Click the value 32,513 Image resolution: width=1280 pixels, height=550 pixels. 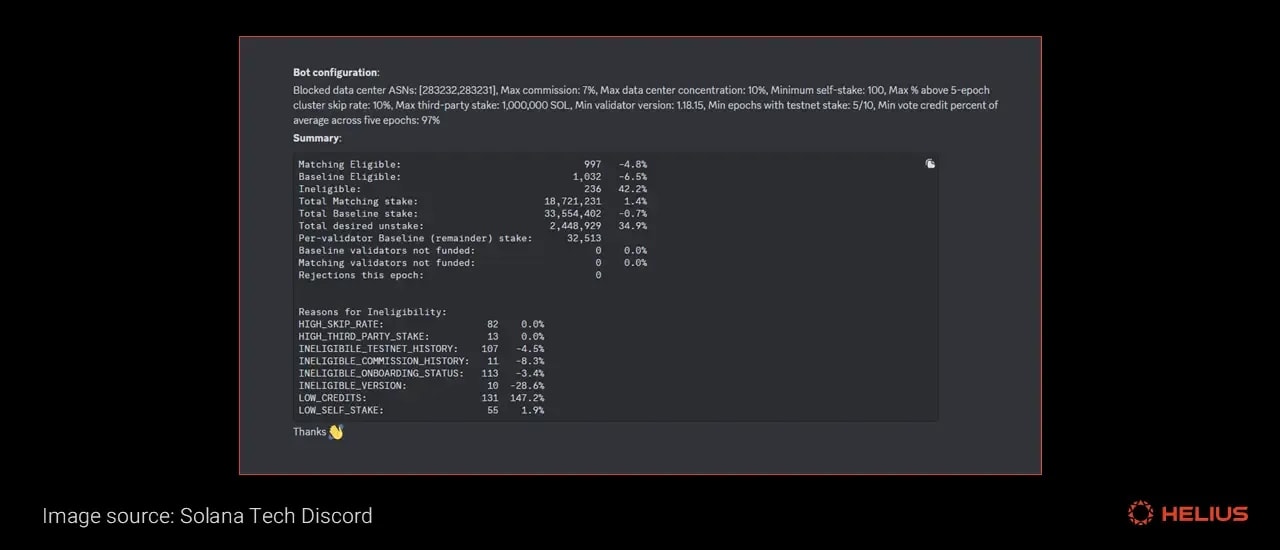(584, 238)
